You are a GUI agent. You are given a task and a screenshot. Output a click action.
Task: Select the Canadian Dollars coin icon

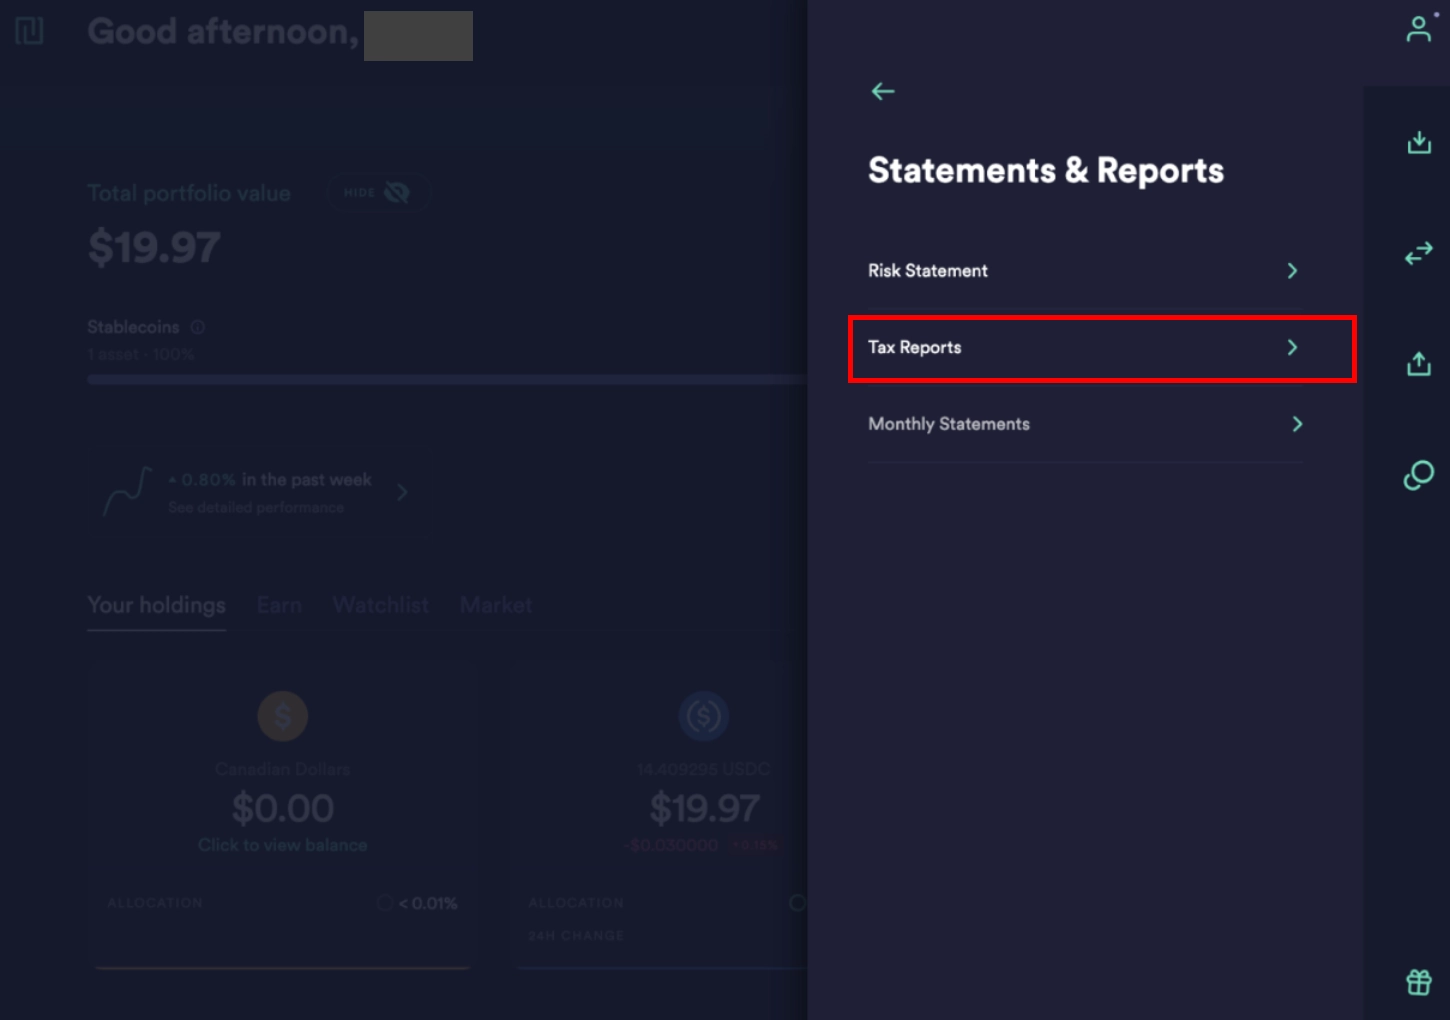tap(283, 716)
